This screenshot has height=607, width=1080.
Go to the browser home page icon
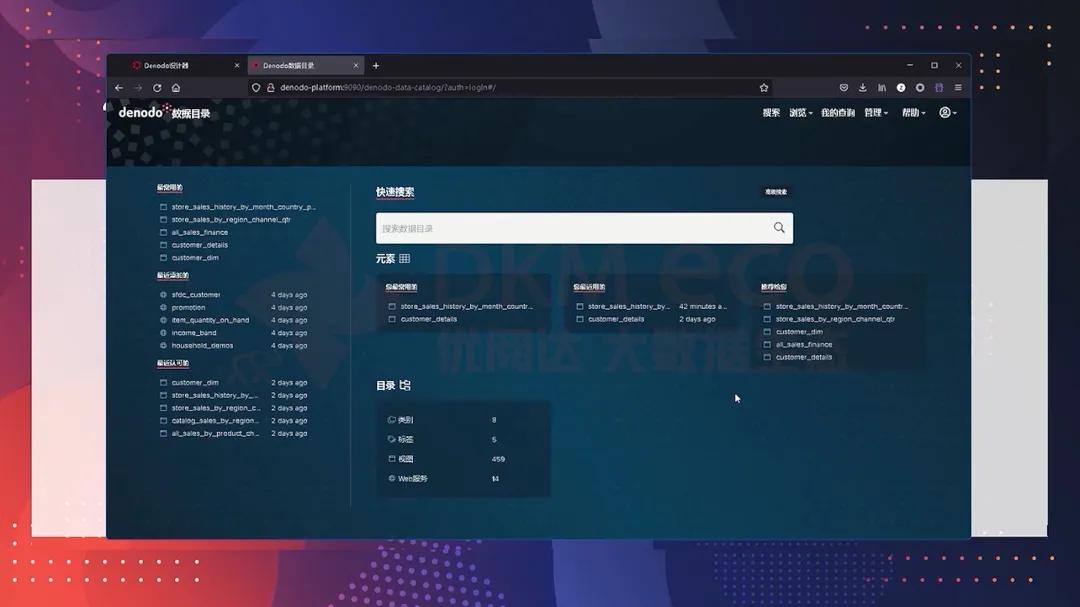pyautogui.click(x=176, y=88)
